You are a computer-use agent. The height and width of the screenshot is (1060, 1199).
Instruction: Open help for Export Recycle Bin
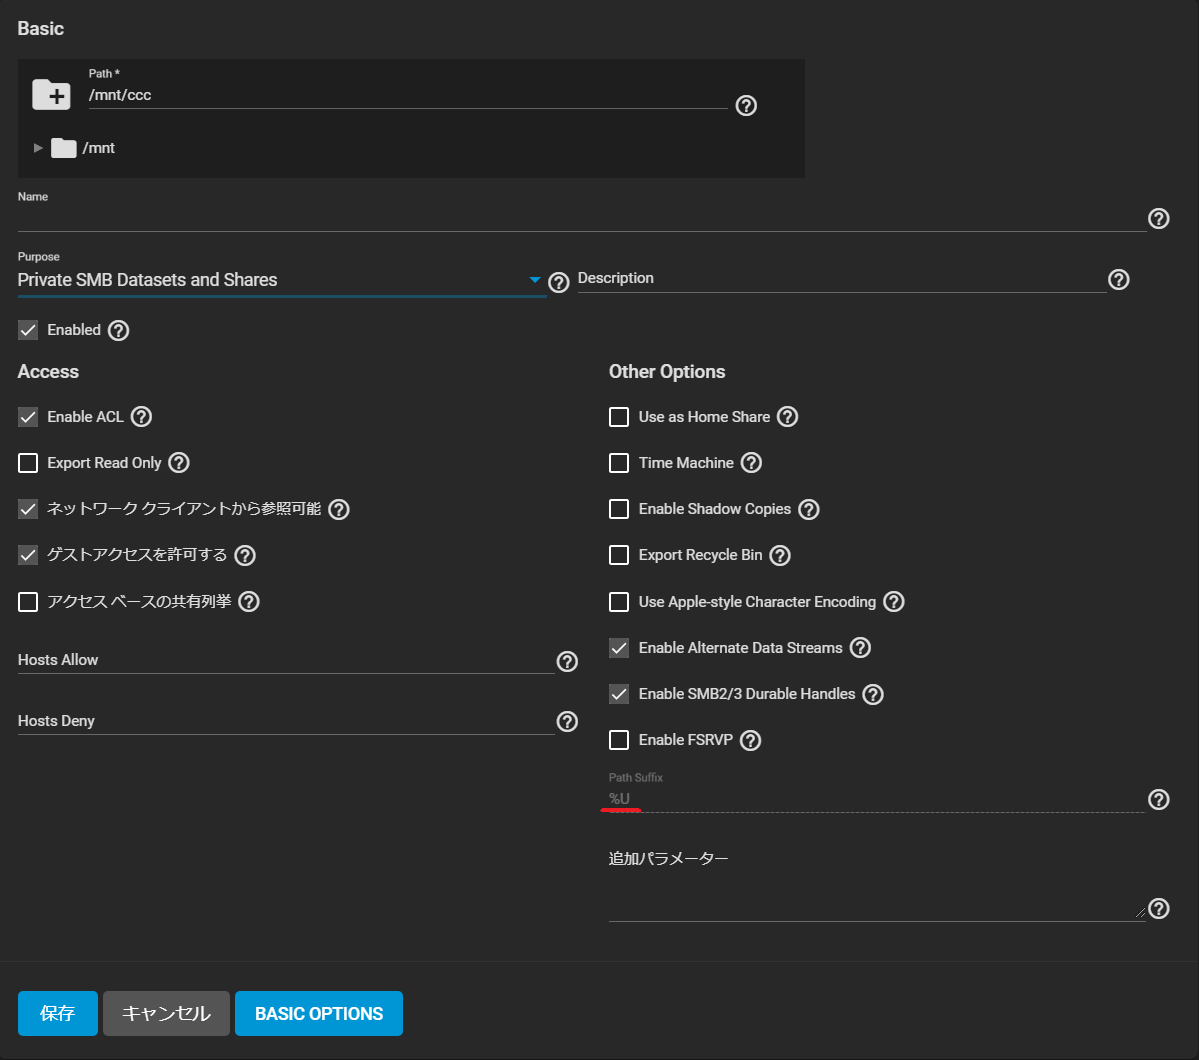(780, 555)
